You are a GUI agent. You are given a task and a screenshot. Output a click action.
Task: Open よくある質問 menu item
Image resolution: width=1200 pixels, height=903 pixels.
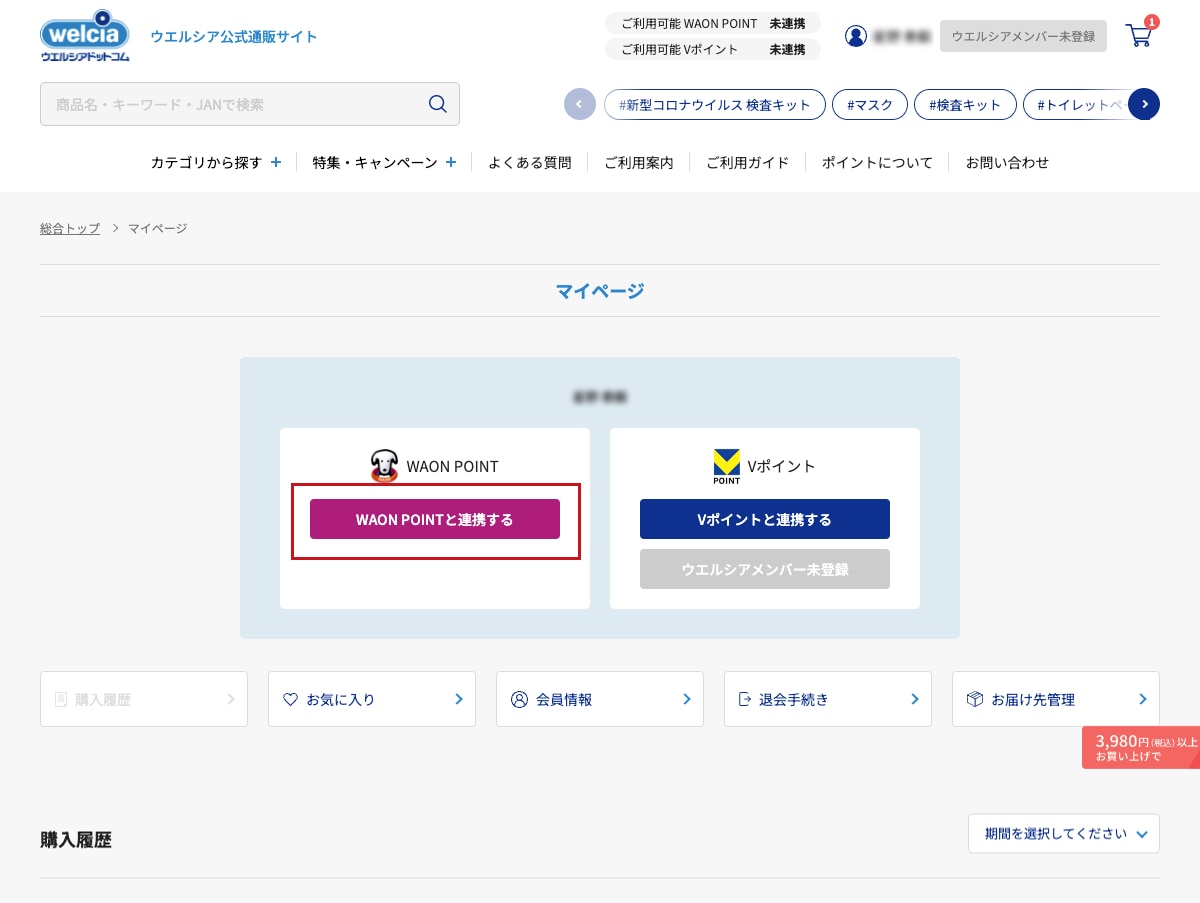(x=530, y=162)
